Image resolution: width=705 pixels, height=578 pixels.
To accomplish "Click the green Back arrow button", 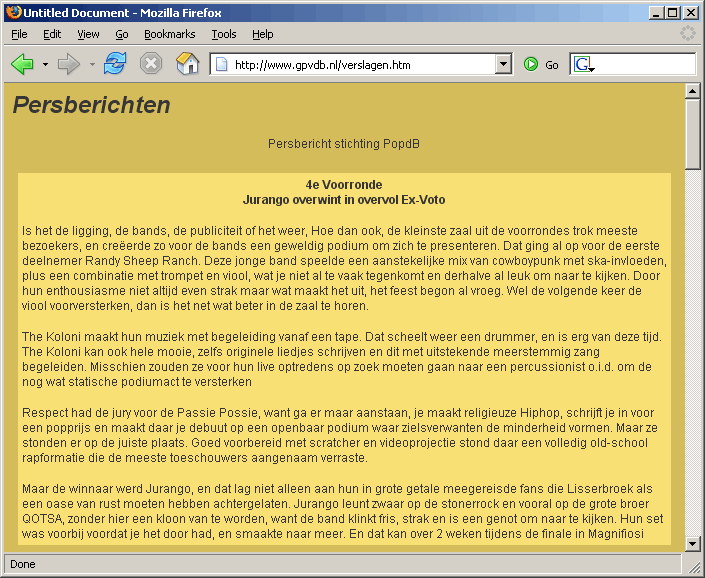I will (22, 64).
